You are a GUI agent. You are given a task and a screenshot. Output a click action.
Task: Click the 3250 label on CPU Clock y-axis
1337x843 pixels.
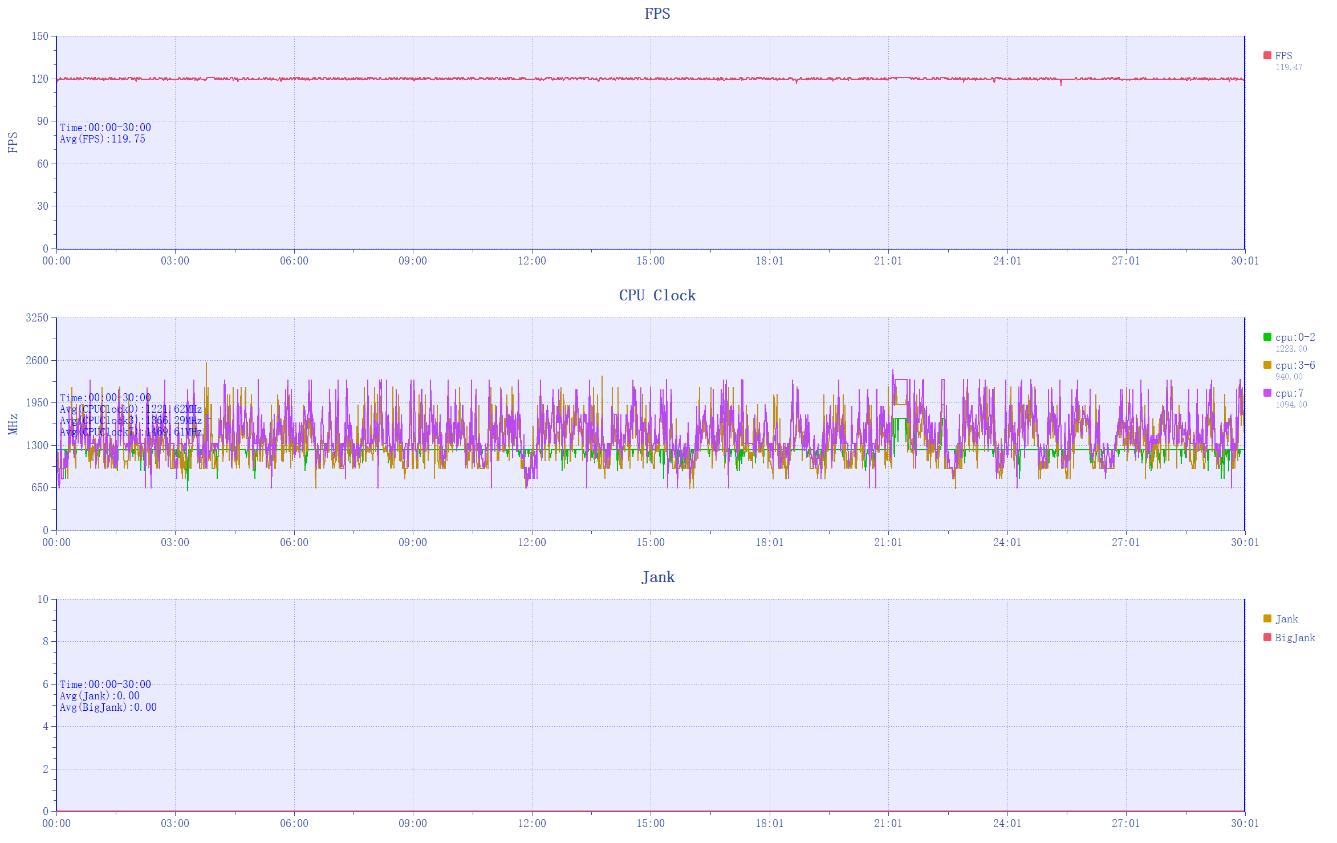(37, 318)
